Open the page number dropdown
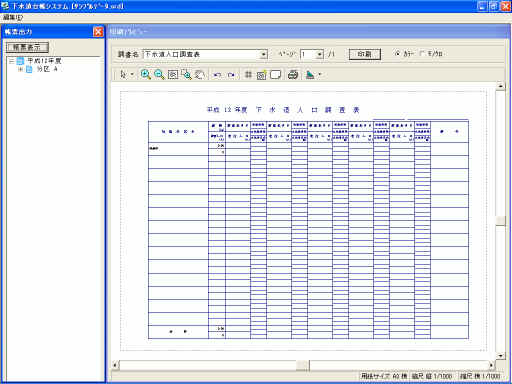Screen dimensions: 512x384 320,54
